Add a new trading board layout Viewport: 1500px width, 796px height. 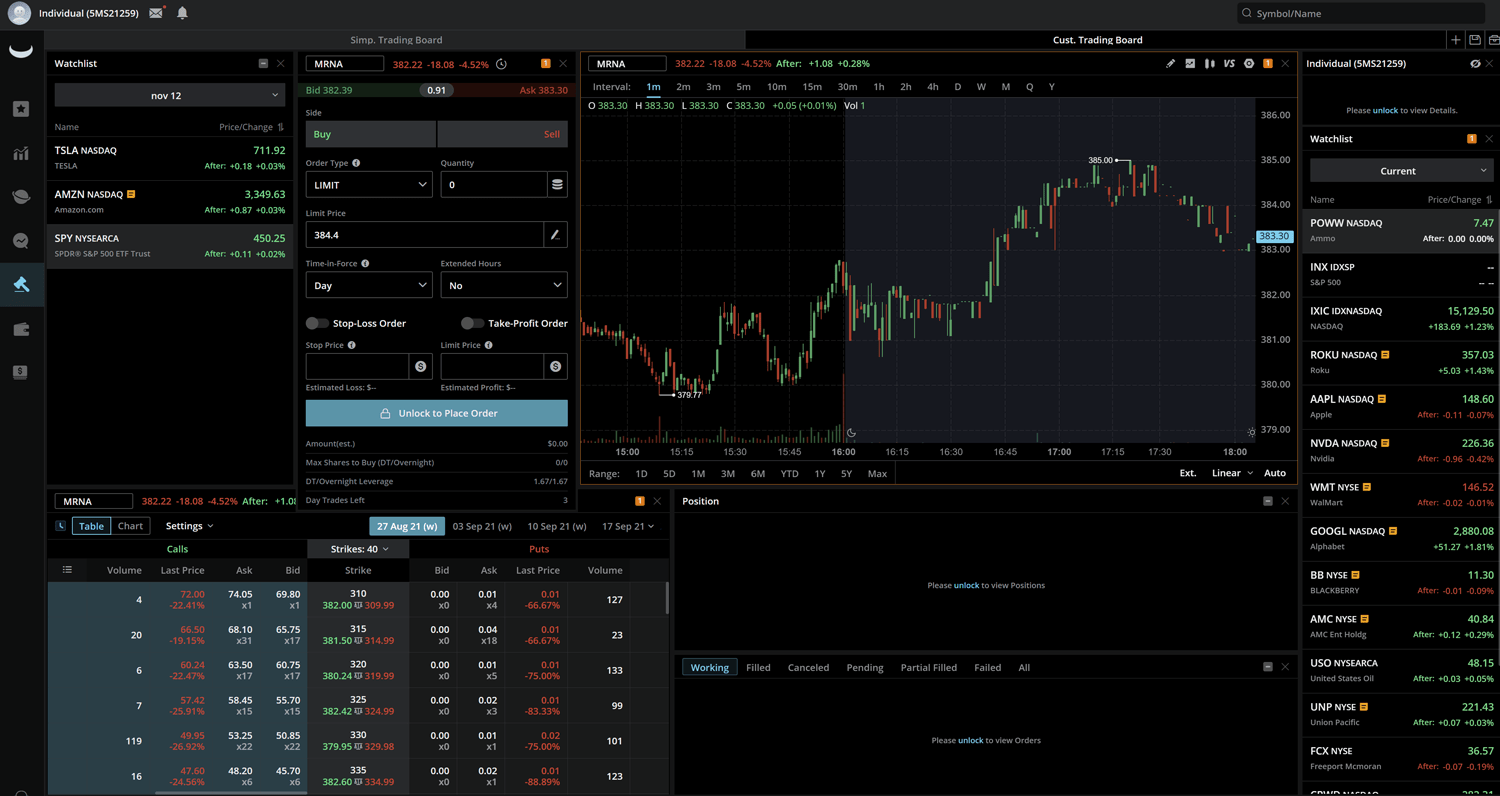1455,40
